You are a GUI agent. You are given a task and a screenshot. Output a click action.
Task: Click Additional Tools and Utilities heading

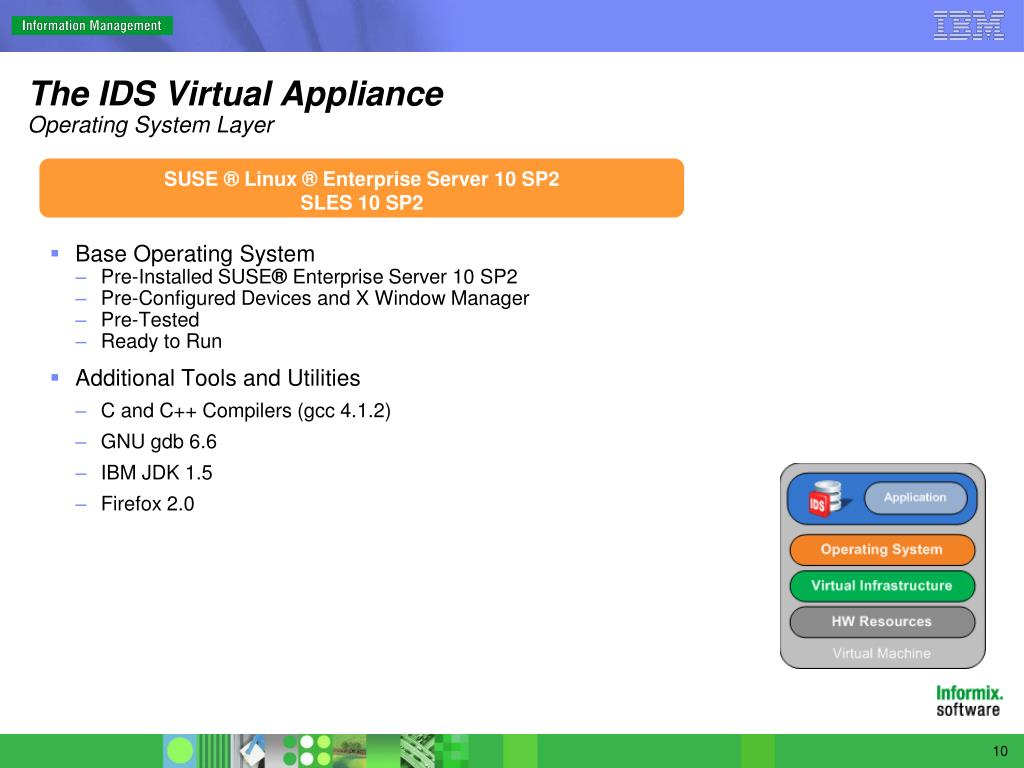click(x=217, y=378)
